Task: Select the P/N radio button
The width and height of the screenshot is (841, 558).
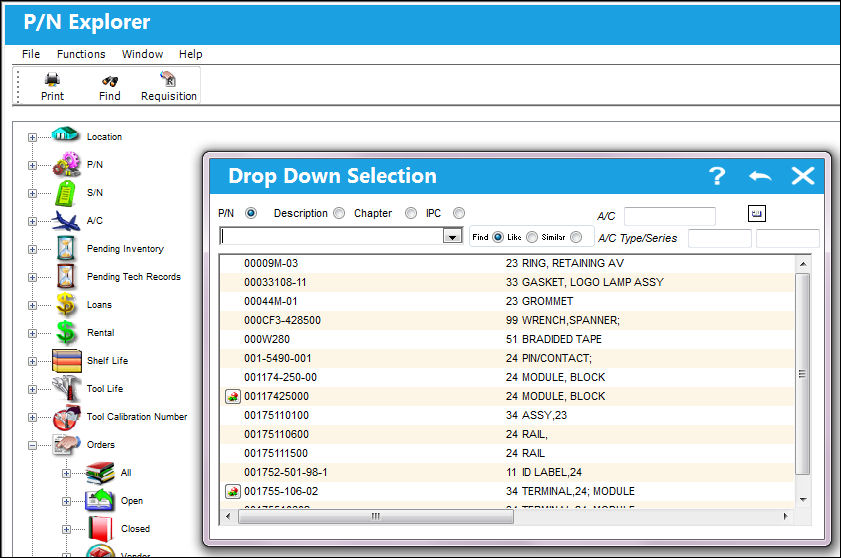Action: tap(250, 213)
